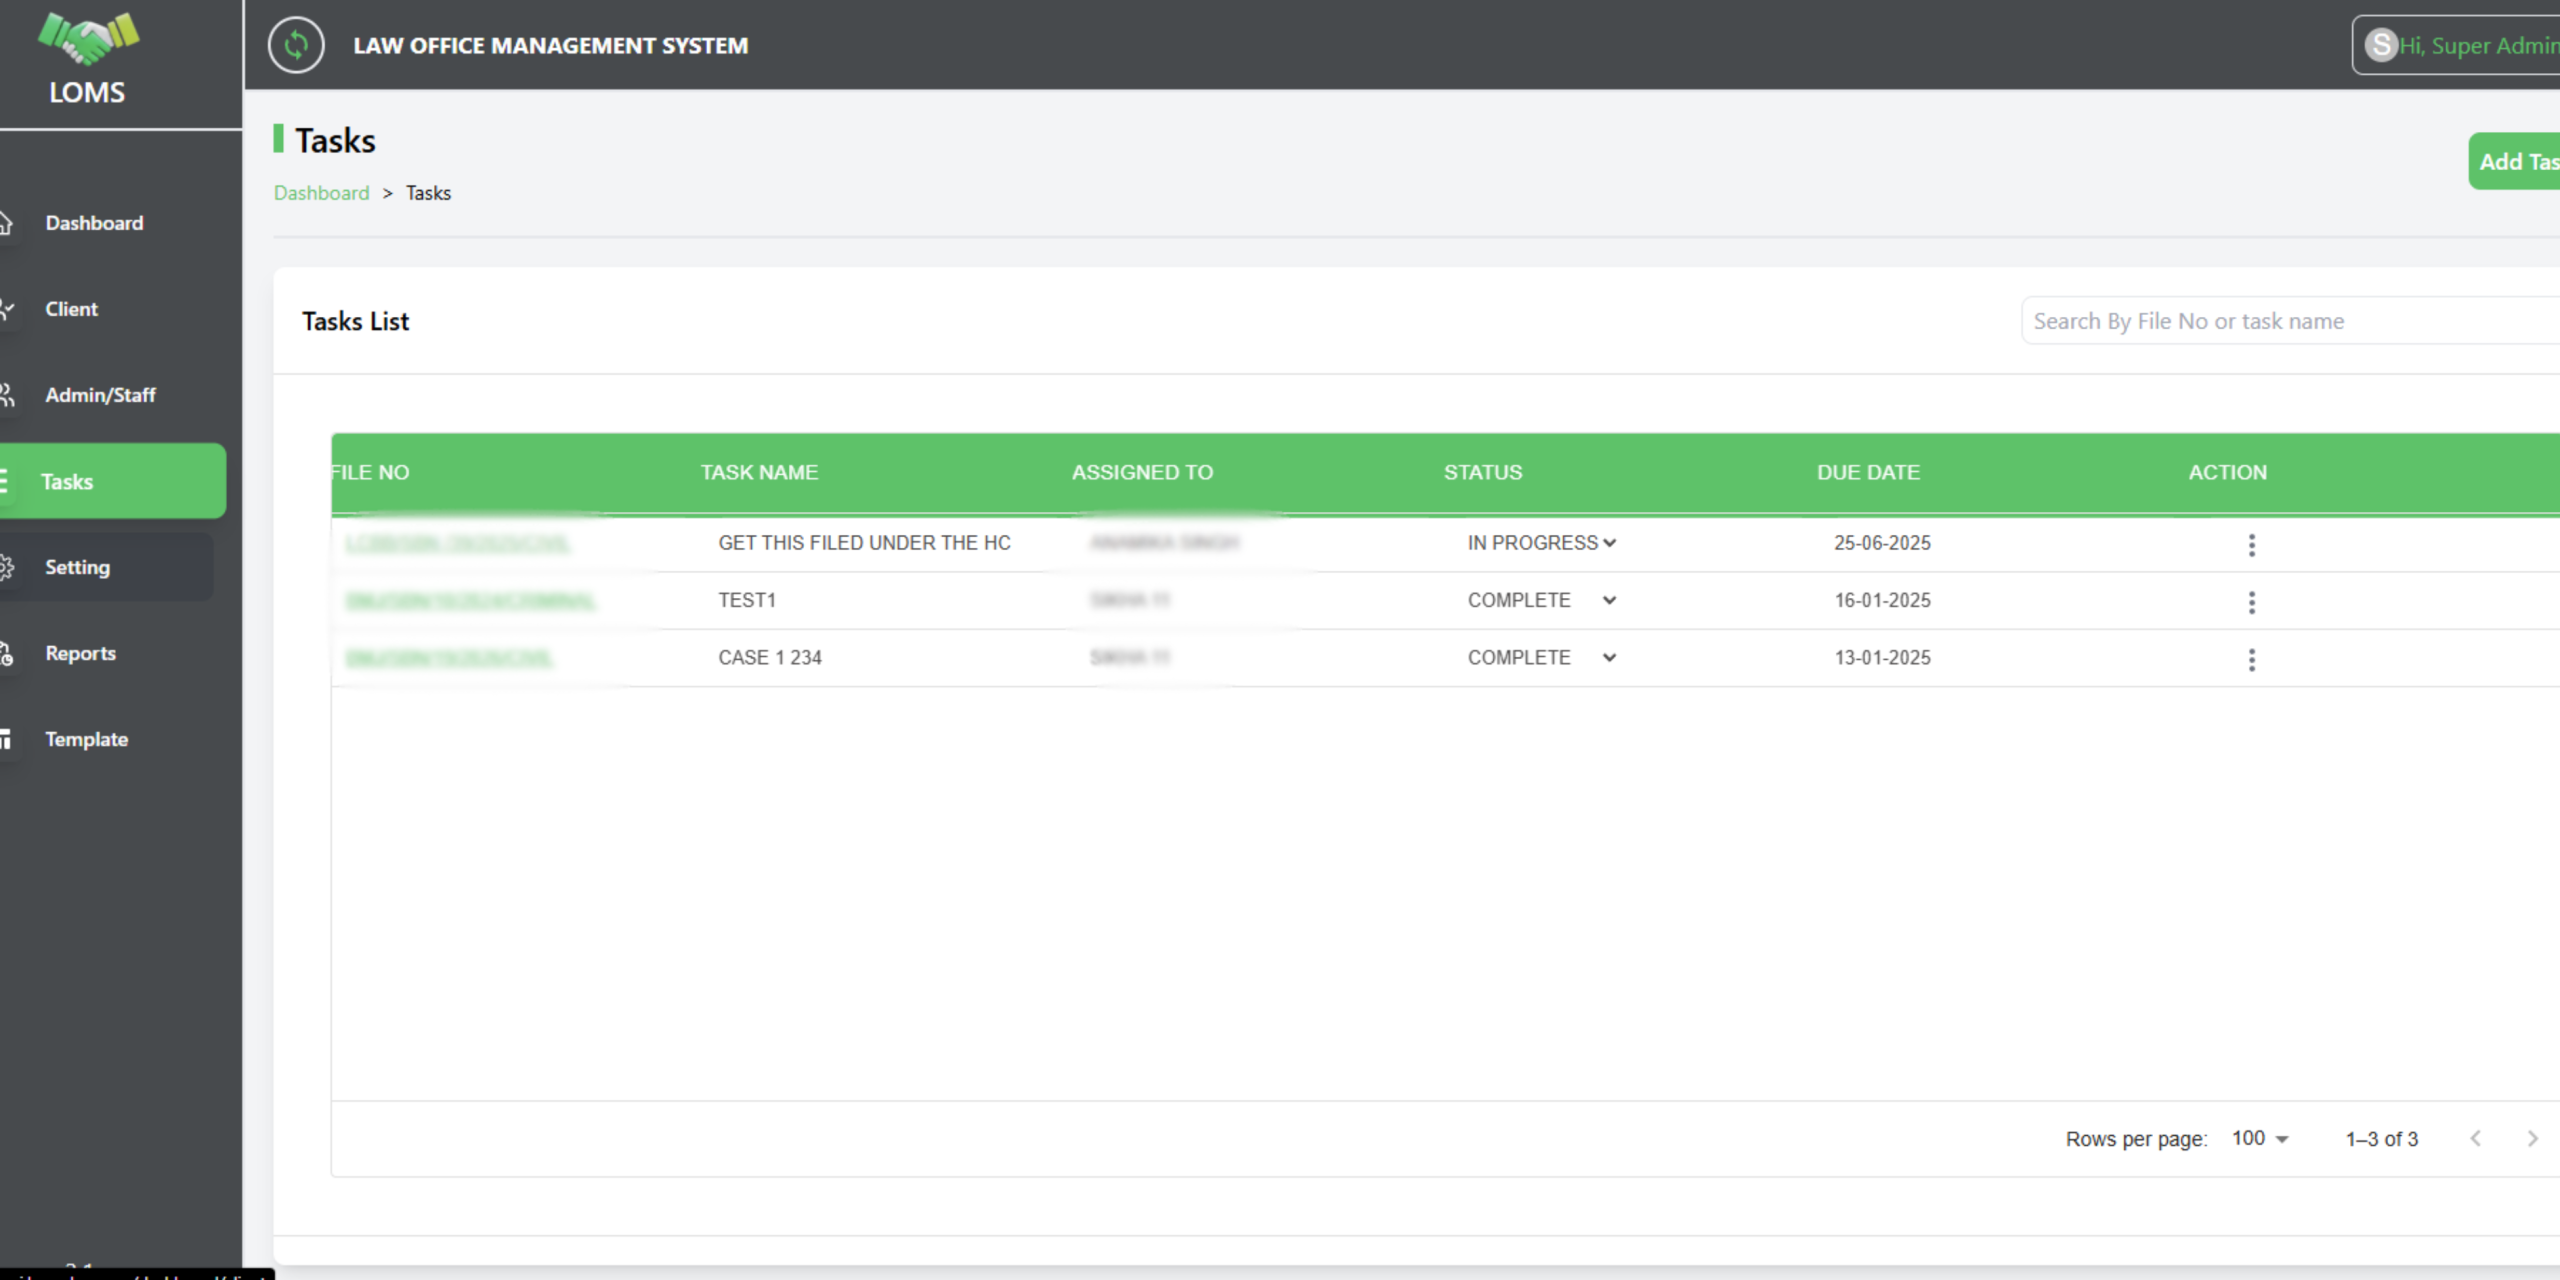Click Dashboard breadcrumb link
2560x1280 pixels.
pyautogui.click(x=321, y=193)
